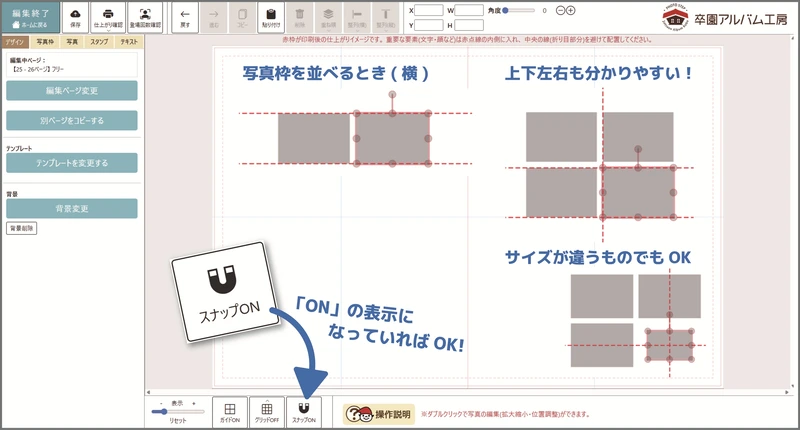The image size is (800, 430).
Task: Expand the 重ね順 layer order menu
Action: [330, 16]
